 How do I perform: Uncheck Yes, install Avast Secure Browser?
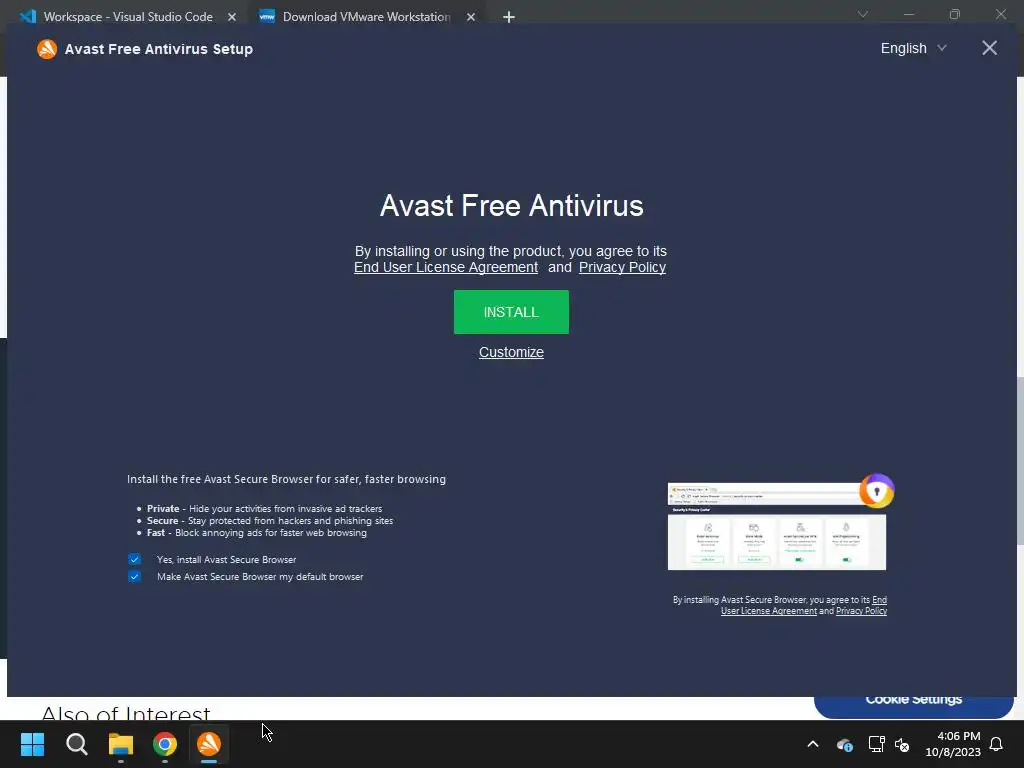[134, 559]
